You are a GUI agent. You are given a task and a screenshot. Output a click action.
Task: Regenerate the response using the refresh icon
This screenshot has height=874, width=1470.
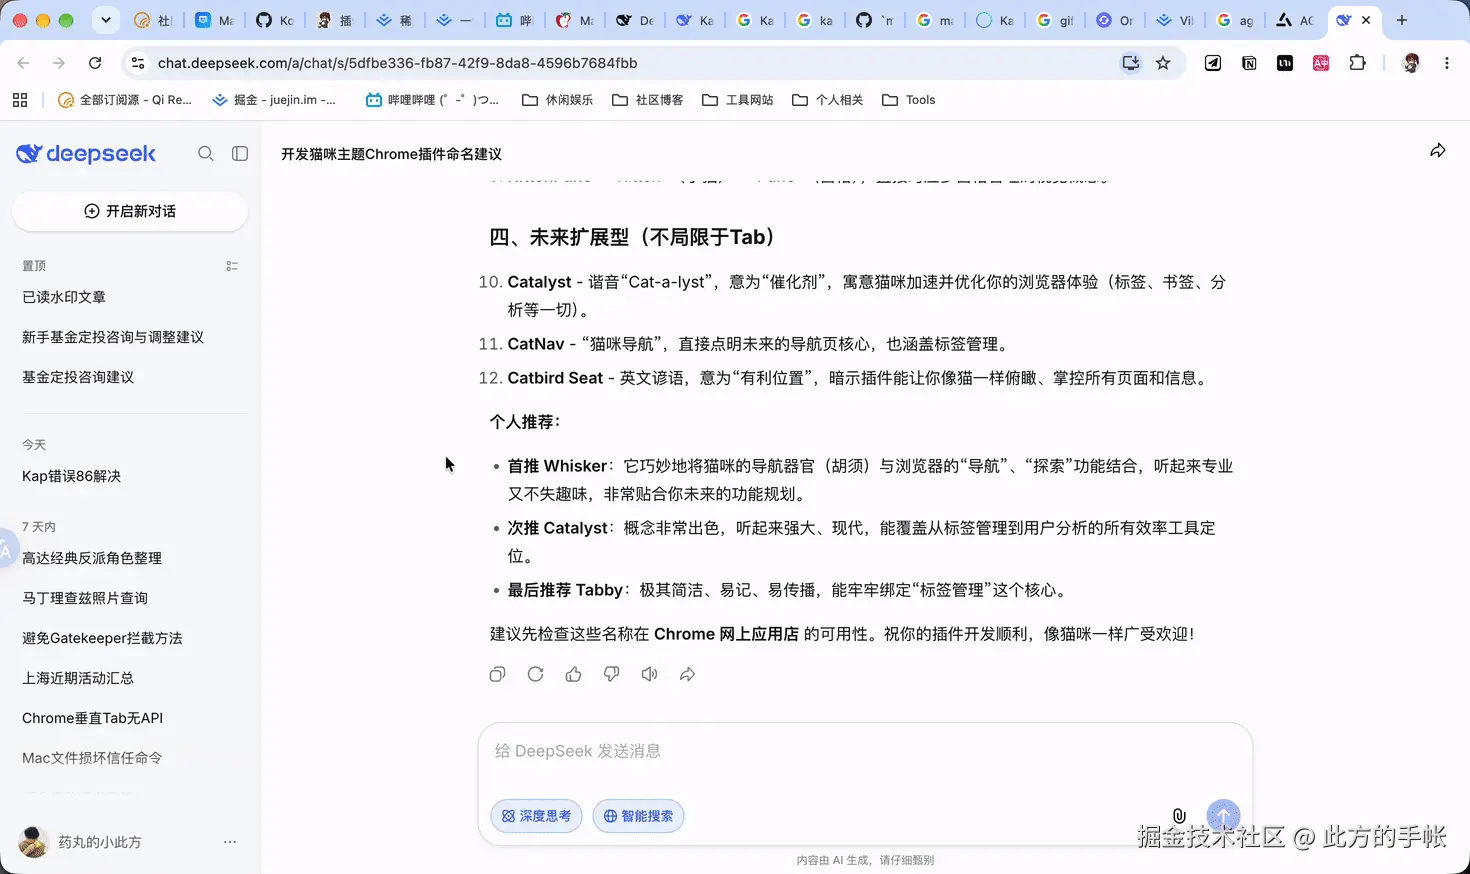(535, 675)
